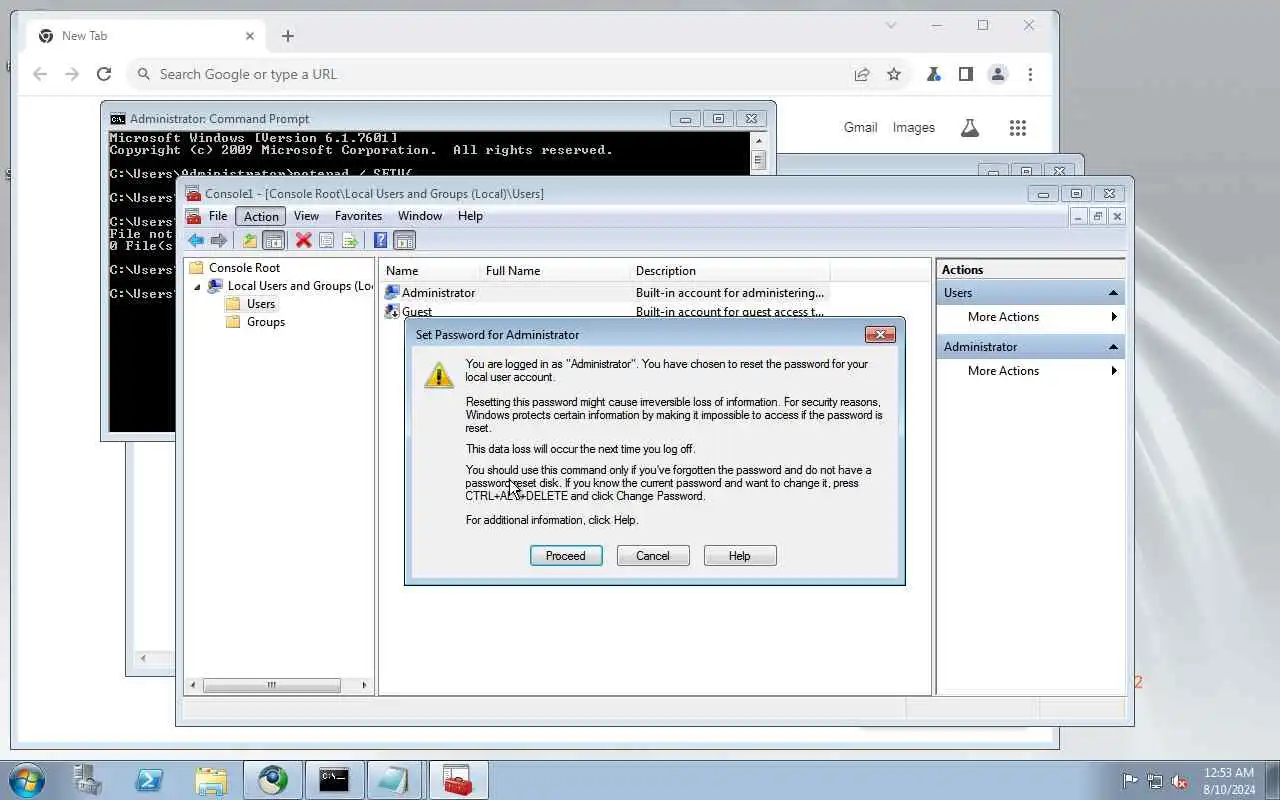Collapse the Administrator section in Actions pane
The width and height of the screenshot is (1280, 800).
[x=1113, y=347]
